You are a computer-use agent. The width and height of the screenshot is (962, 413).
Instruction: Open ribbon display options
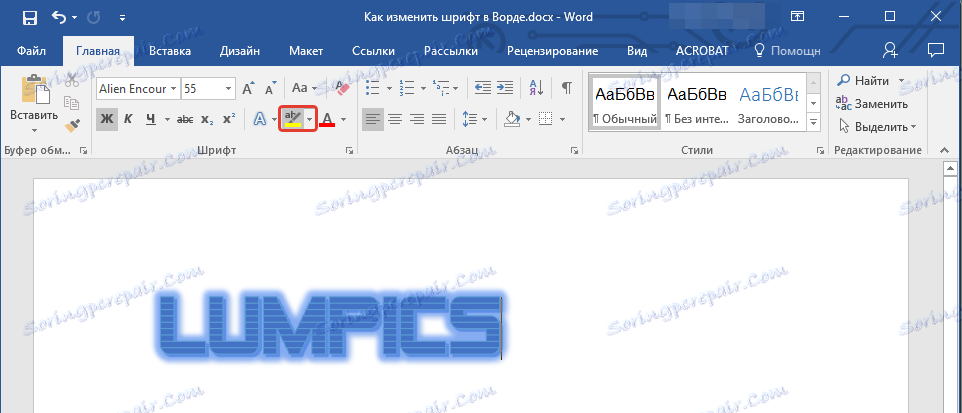click(797, 17)
